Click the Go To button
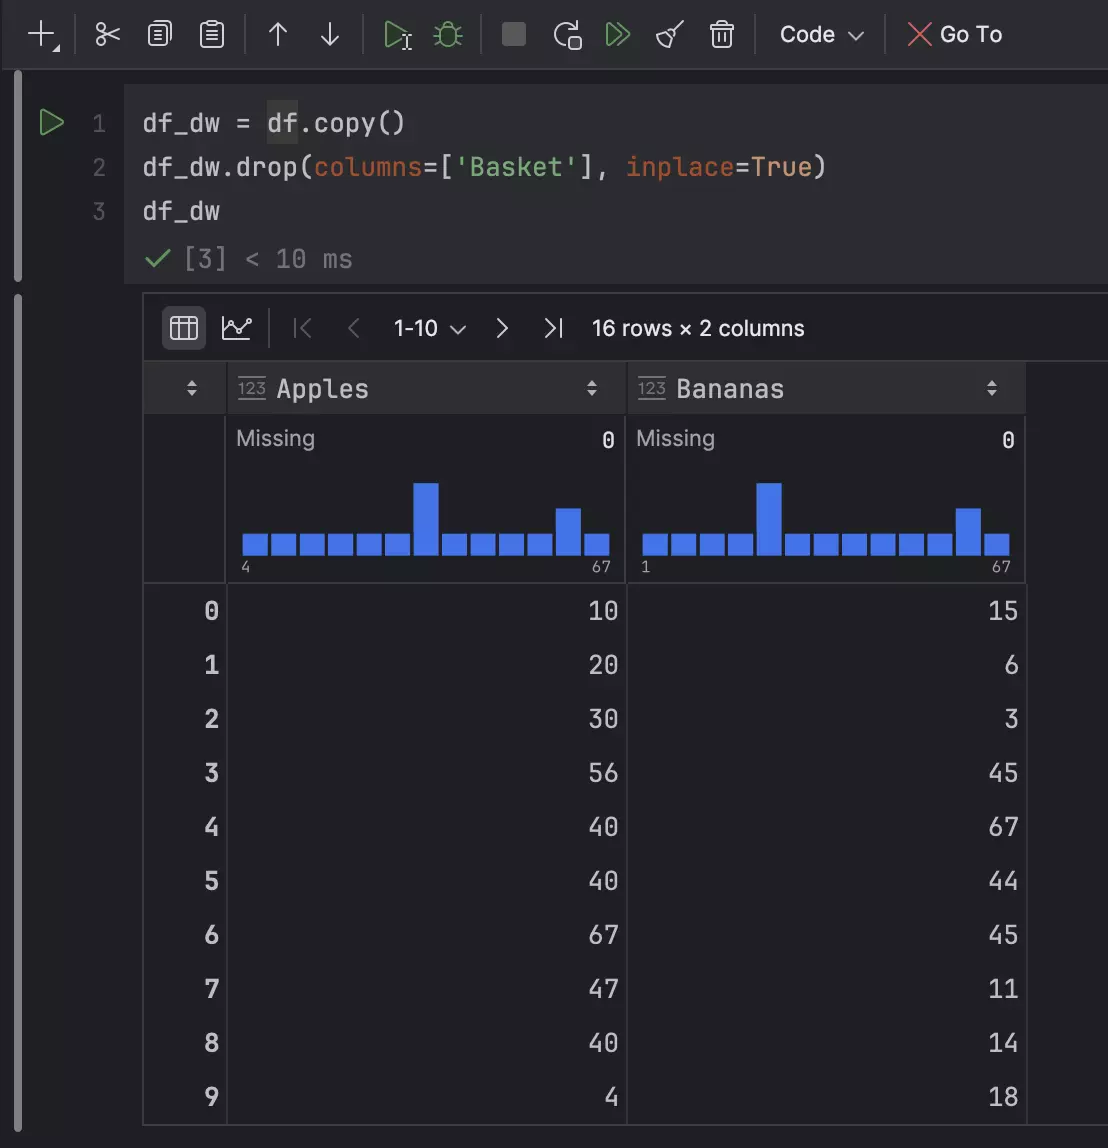 [x=954, y=35]
